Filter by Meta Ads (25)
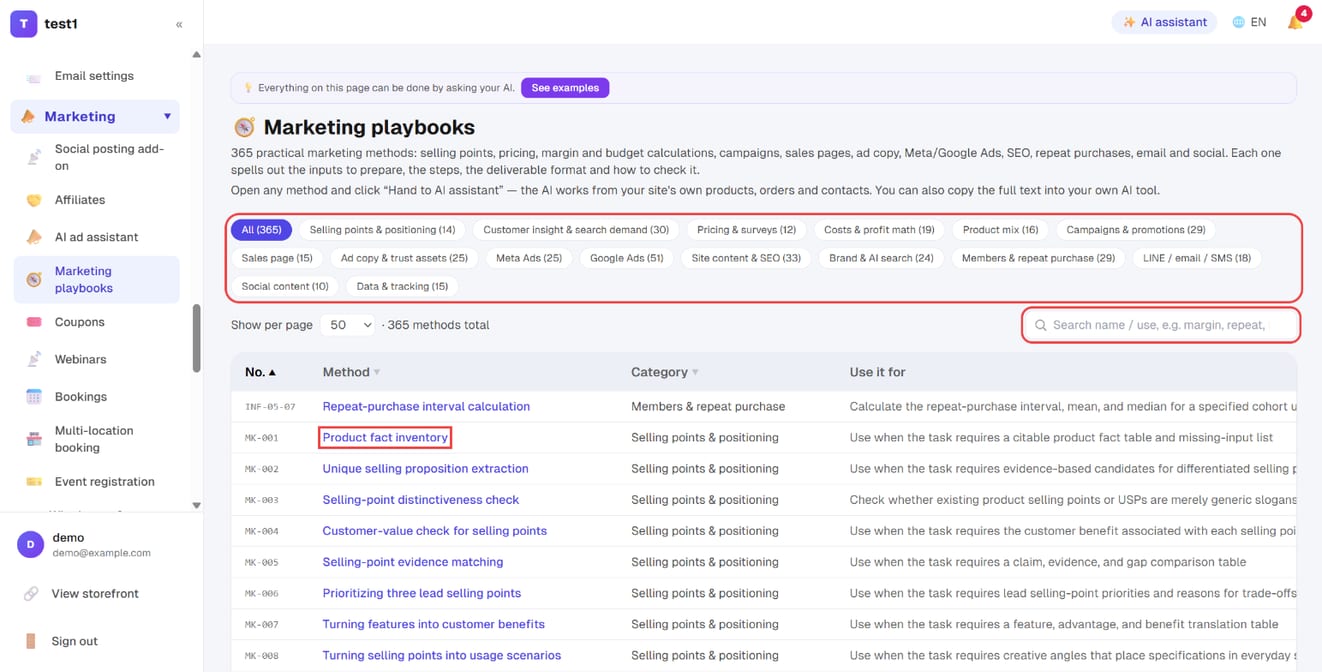Image resolution: width=1322 pixels, height=672 pixels. pyautogui.click(x=529, y=258)
